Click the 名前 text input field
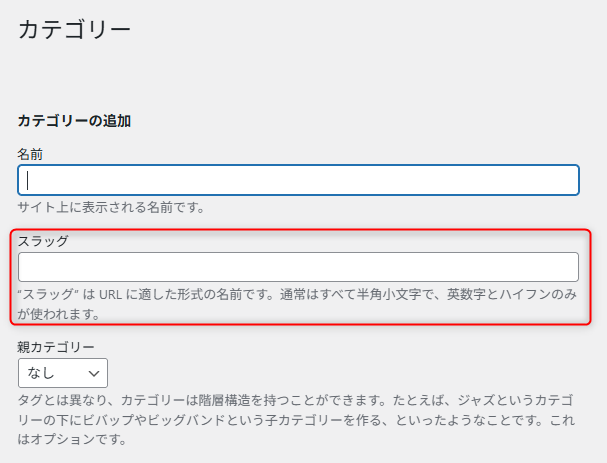The height and width of the screenshot is (463, 607). [x=298, y=180]
